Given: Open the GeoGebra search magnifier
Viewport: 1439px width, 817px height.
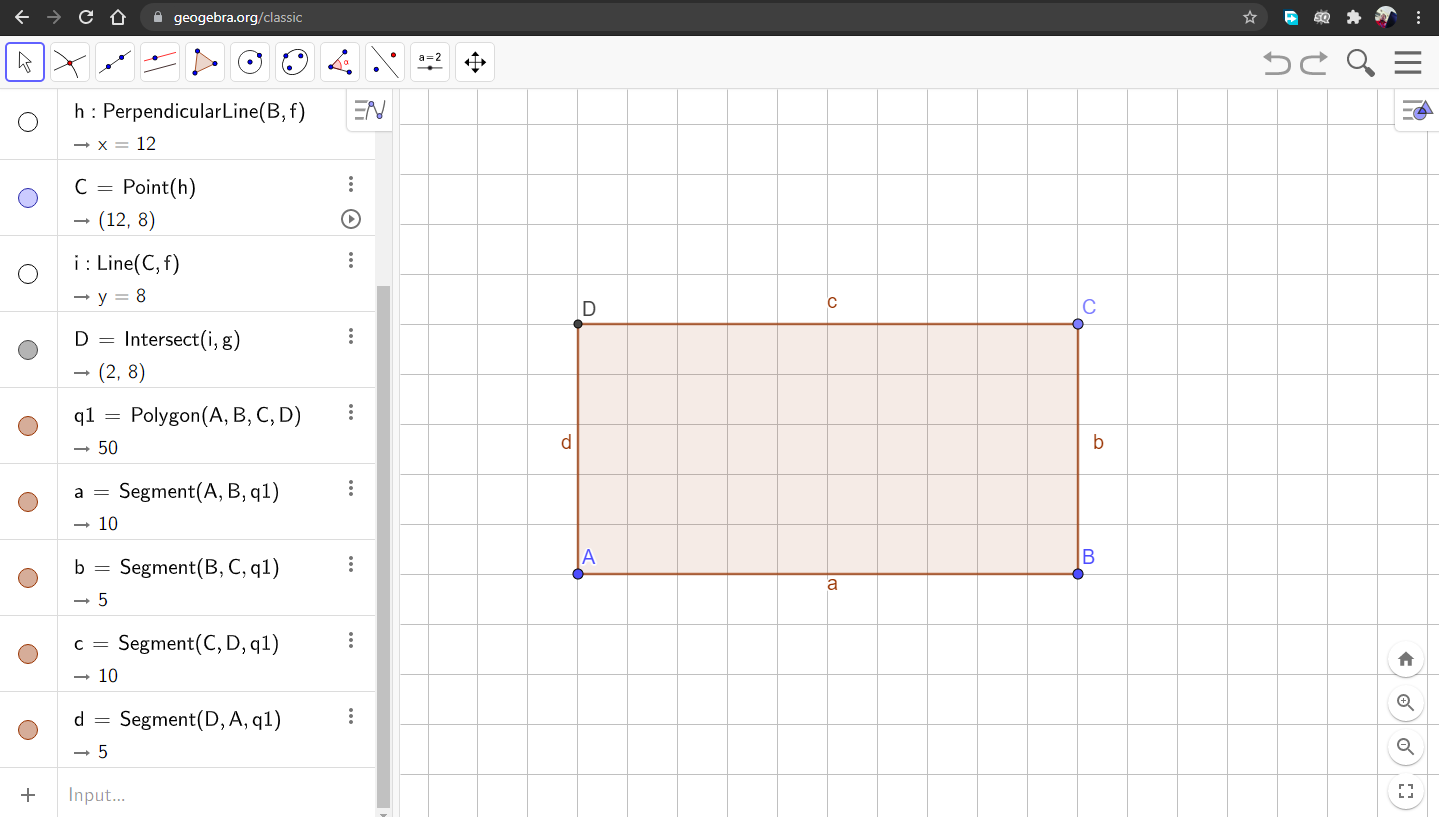Looking at the screenshot, I should 1360,63.
